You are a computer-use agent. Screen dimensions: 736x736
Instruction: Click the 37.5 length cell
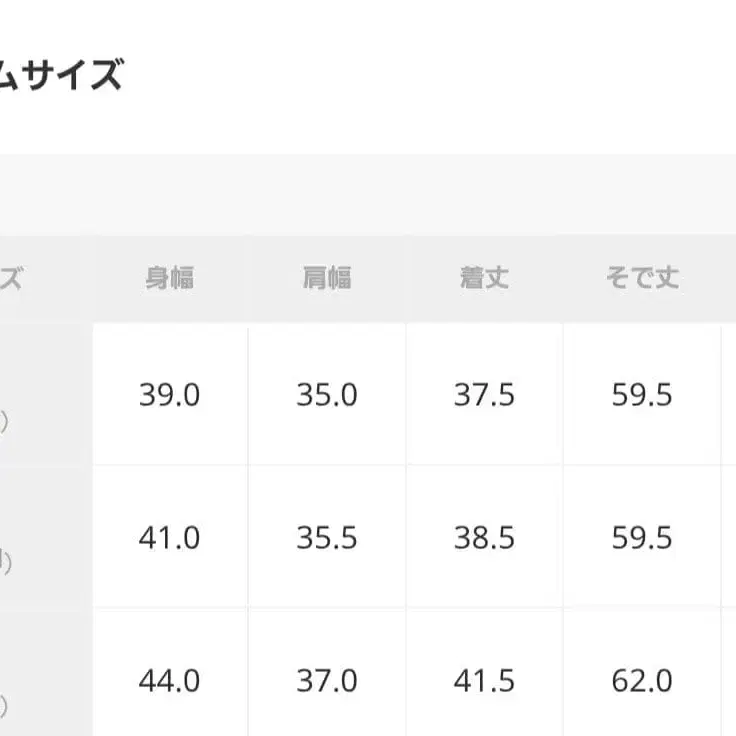coord(484,395)
